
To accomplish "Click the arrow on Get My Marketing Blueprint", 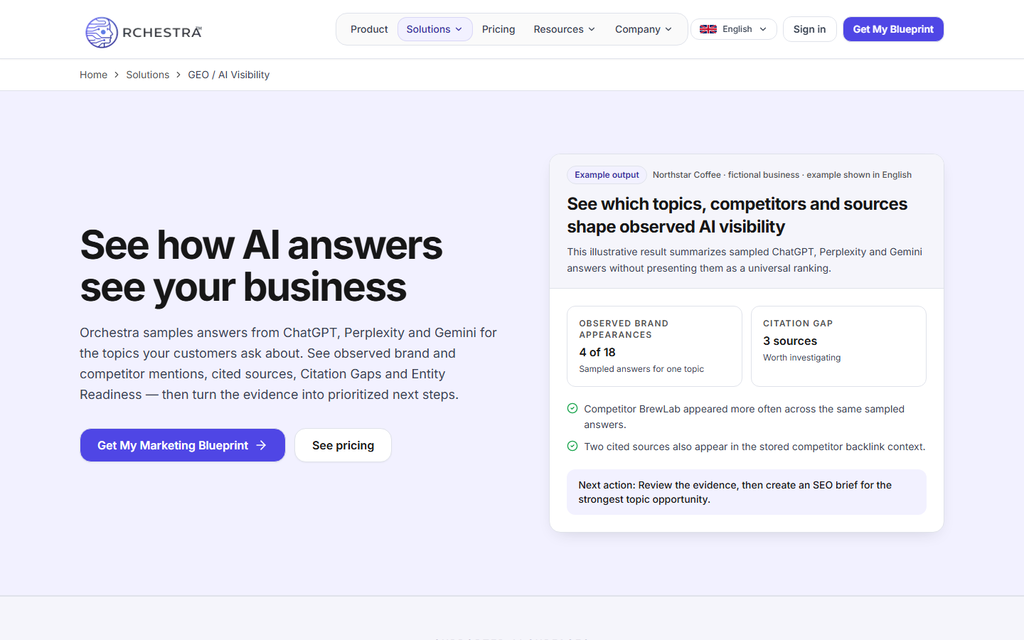I will coord(261,445).
